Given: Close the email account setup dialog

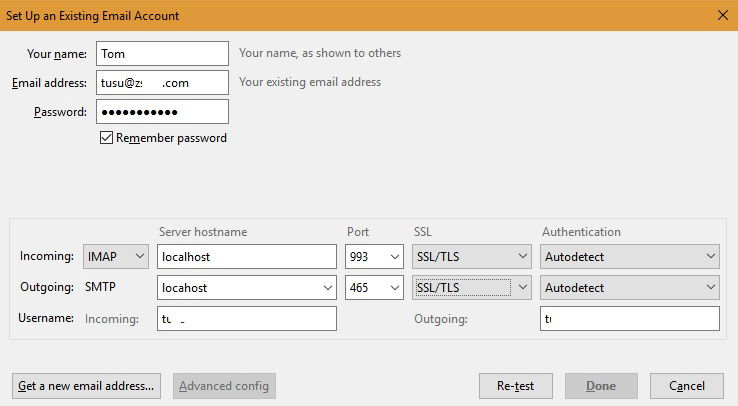Looking at the screenshot, I should click(x=723, y=15).
